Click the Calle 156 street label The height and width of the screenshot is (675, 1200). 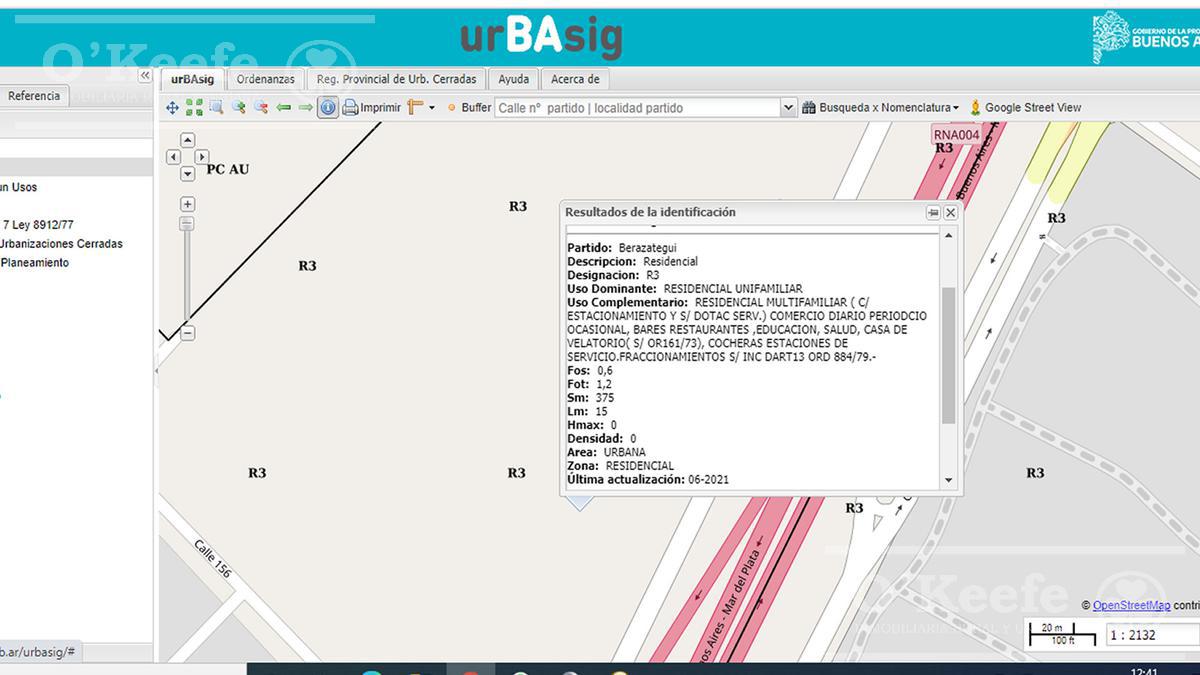pyautogui.click(x=213, y=560)
